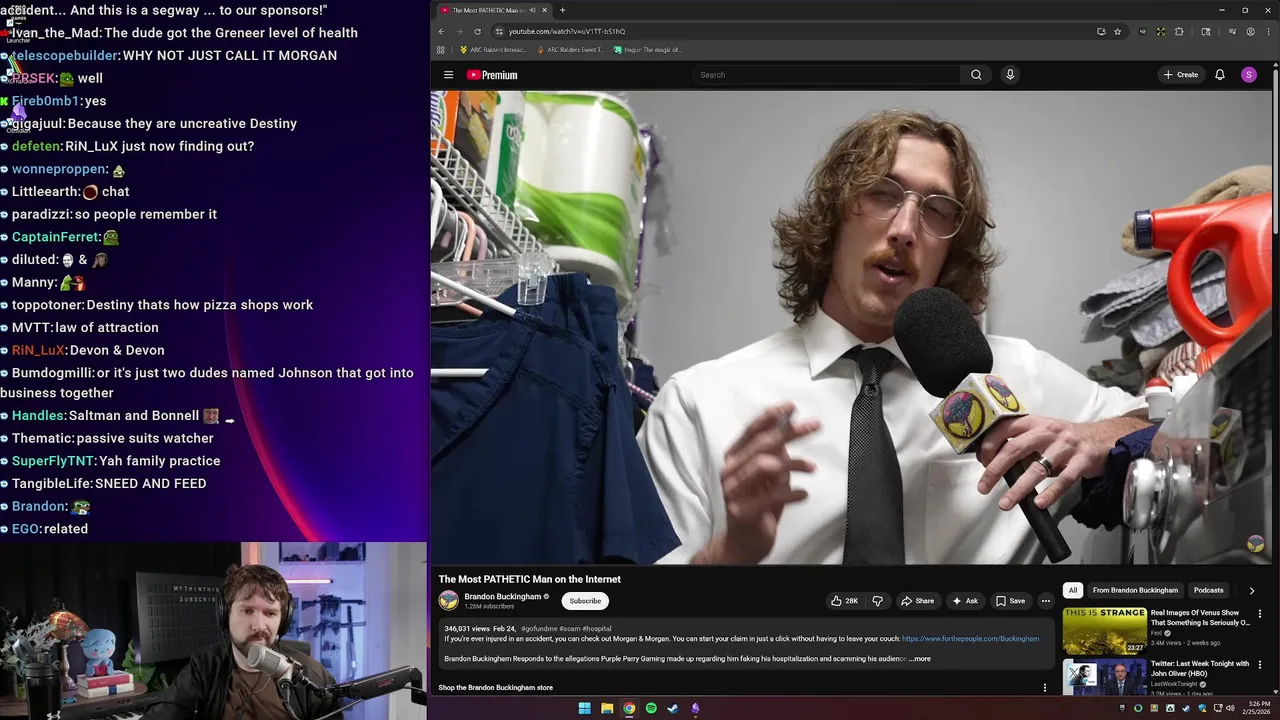The height and width of the screenshot is (720, 1280).
Task: Go forward in Chrome browser
Action: [459, 31]
